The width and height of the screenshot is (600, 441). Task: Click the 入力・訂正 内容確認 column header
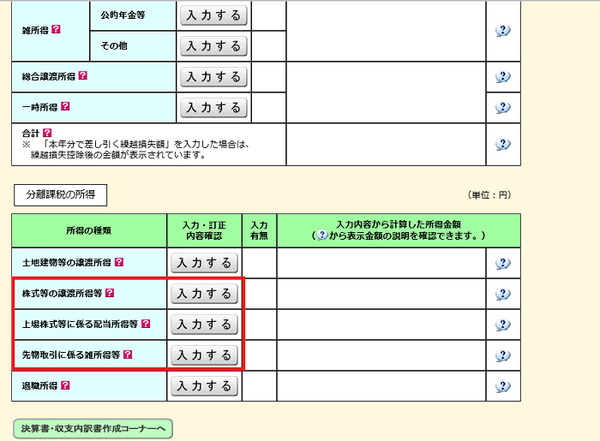pos(204,230)
